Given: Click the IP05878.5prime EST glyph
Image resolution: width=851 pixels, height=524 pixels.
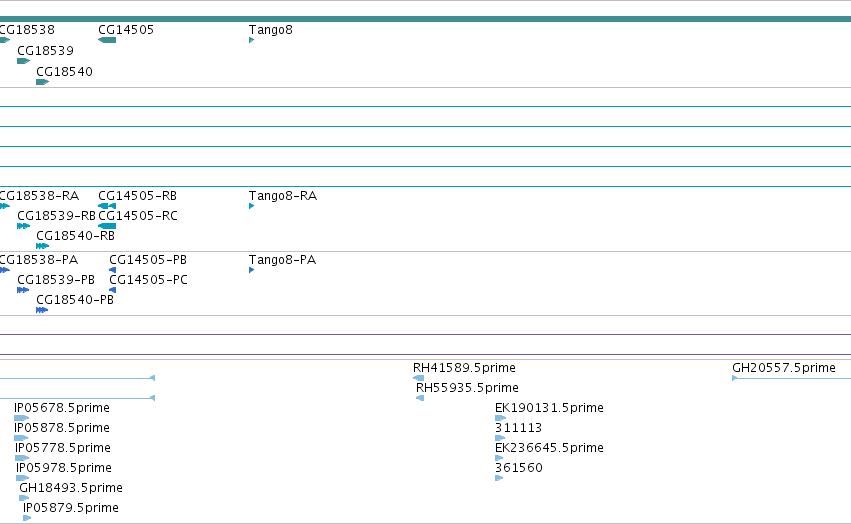Looking at the screenshot, I should point(21,439).
